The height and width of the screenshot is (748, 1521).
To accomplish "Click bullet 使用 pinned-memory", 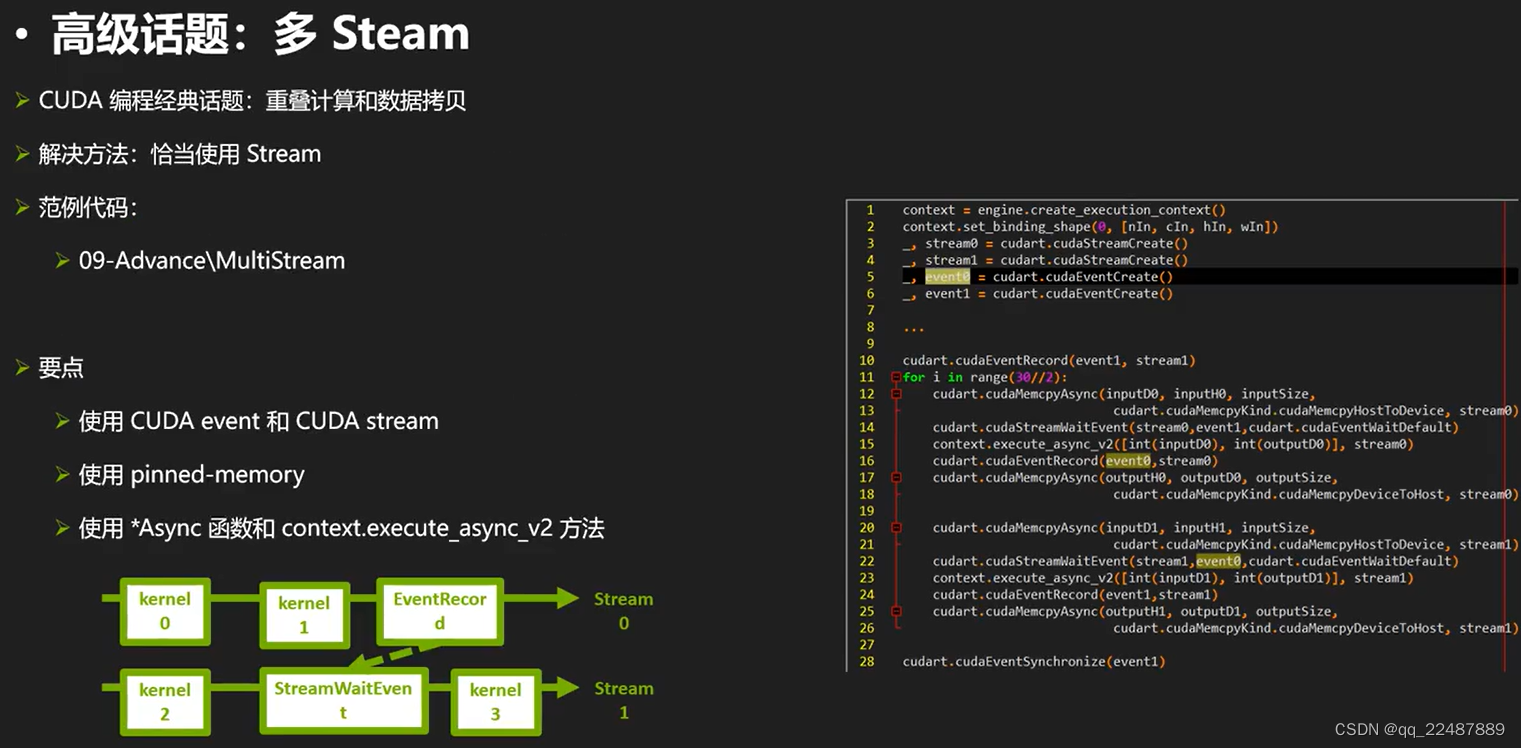I will 192,475.
